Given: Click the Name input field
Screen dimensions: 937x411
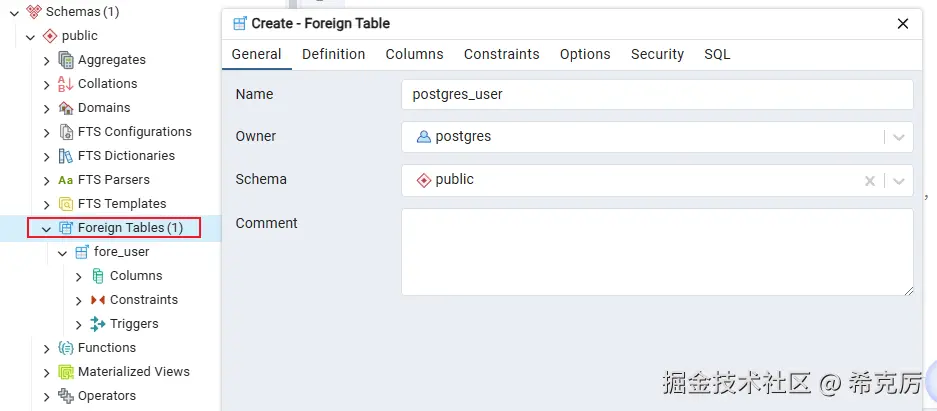Looking at the screenshot, I should coord(657,94).
